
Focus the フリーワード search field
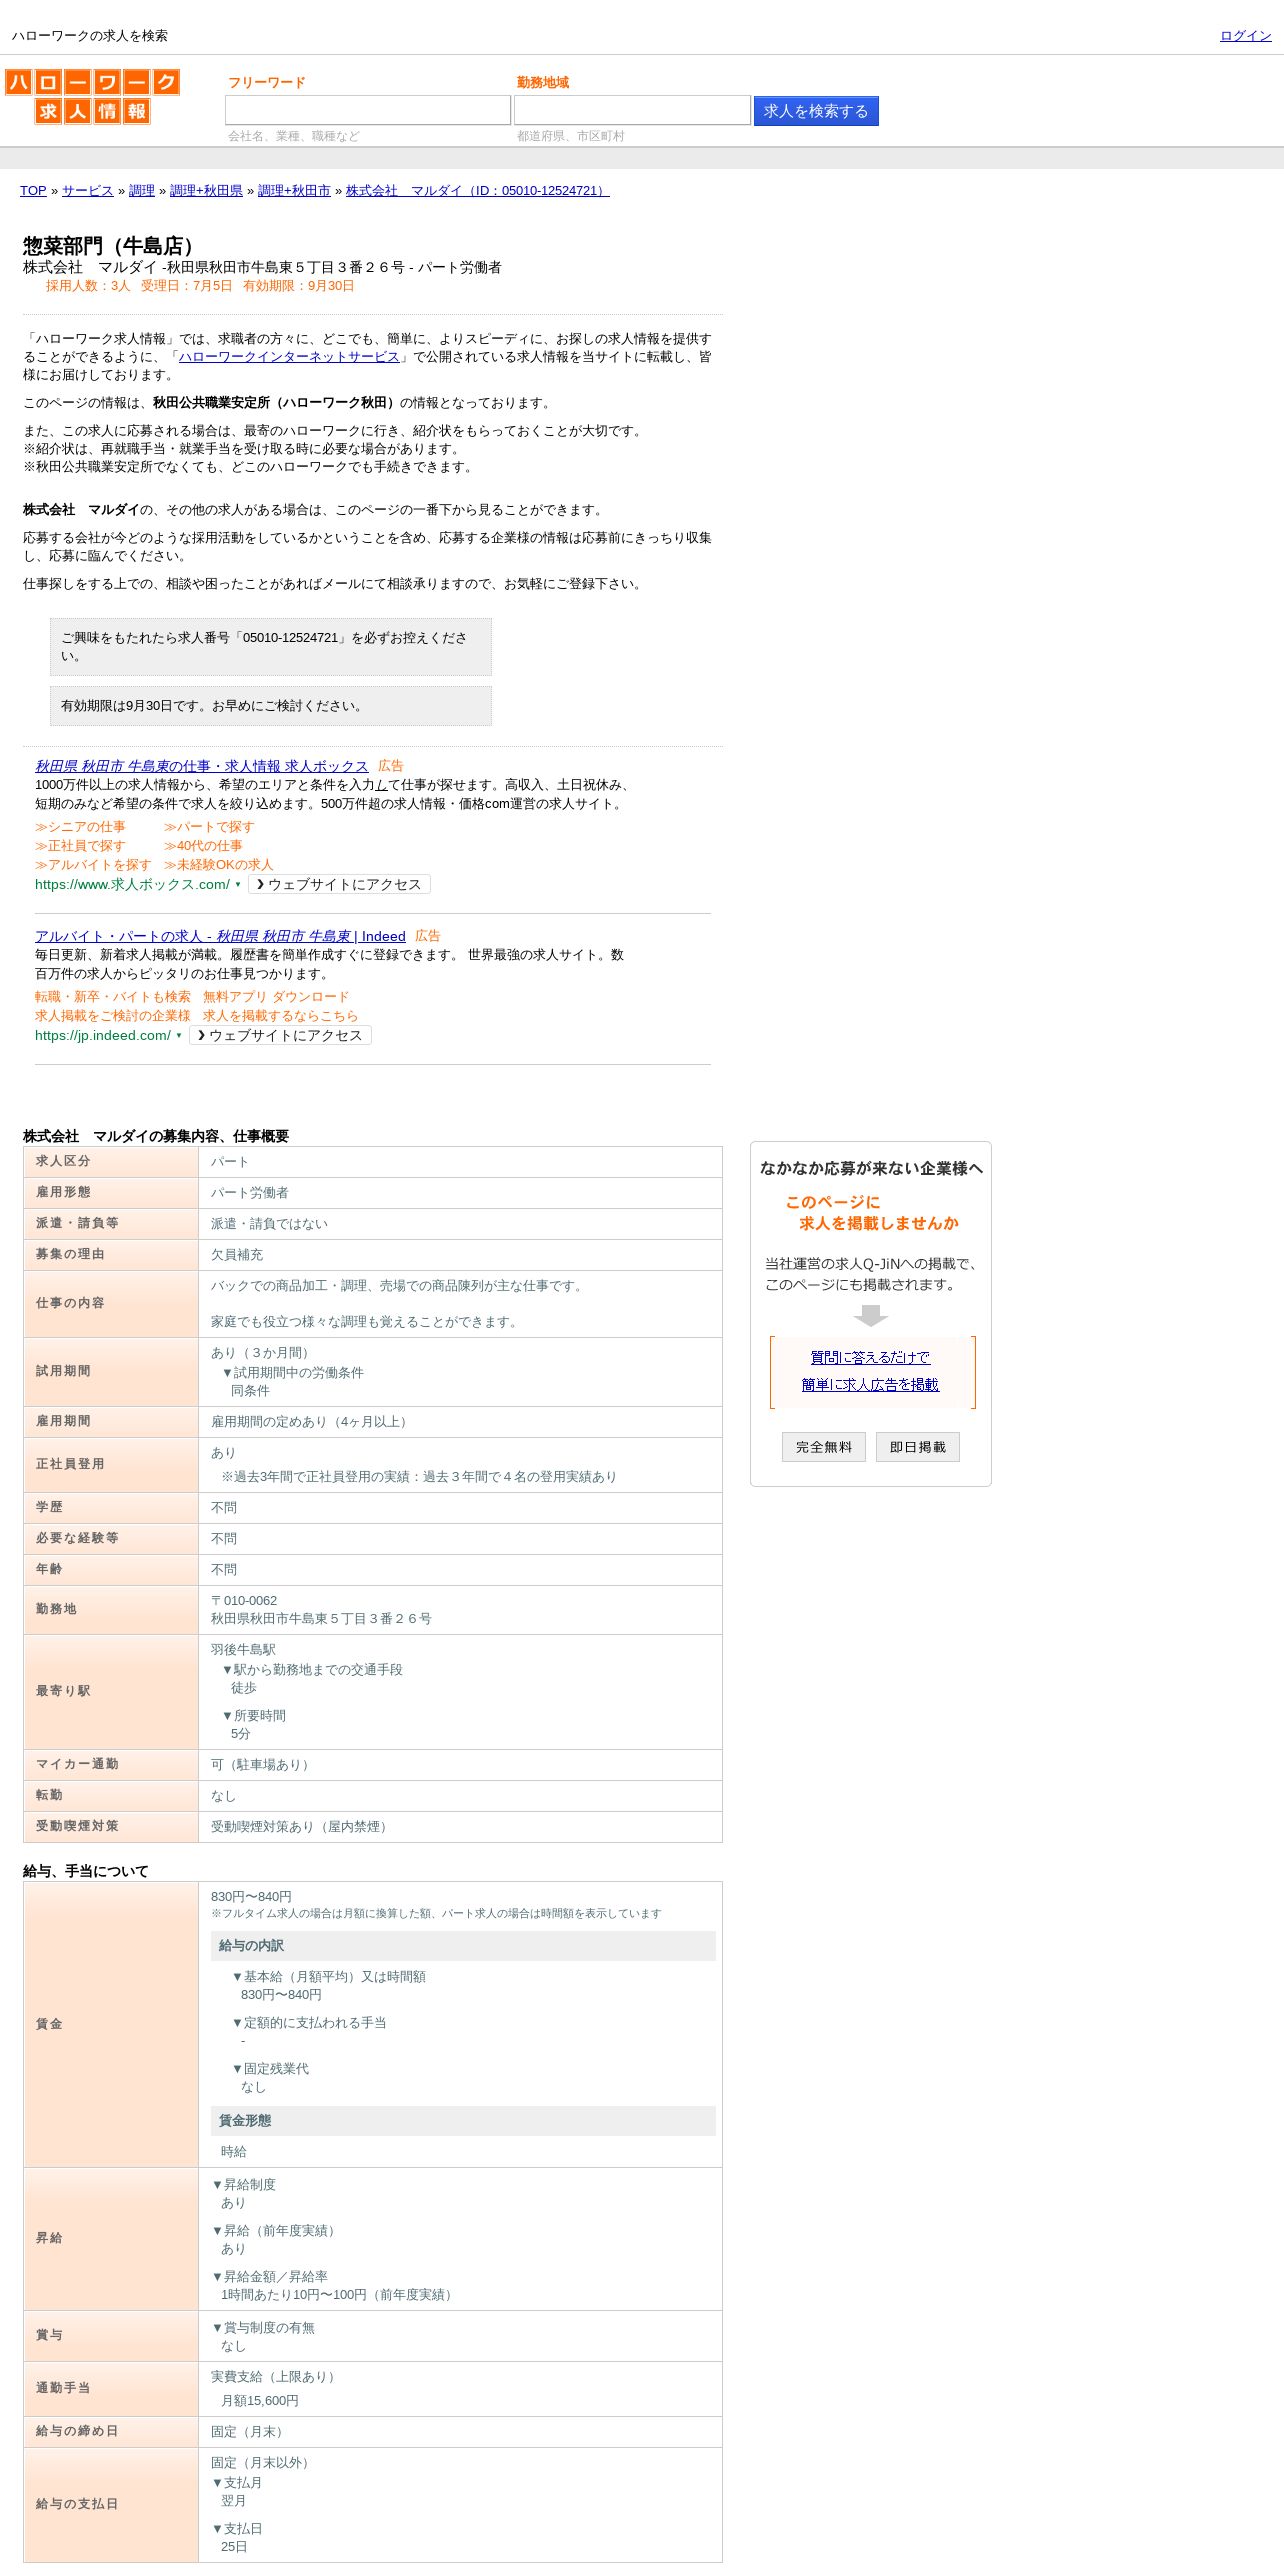[368, 110]
